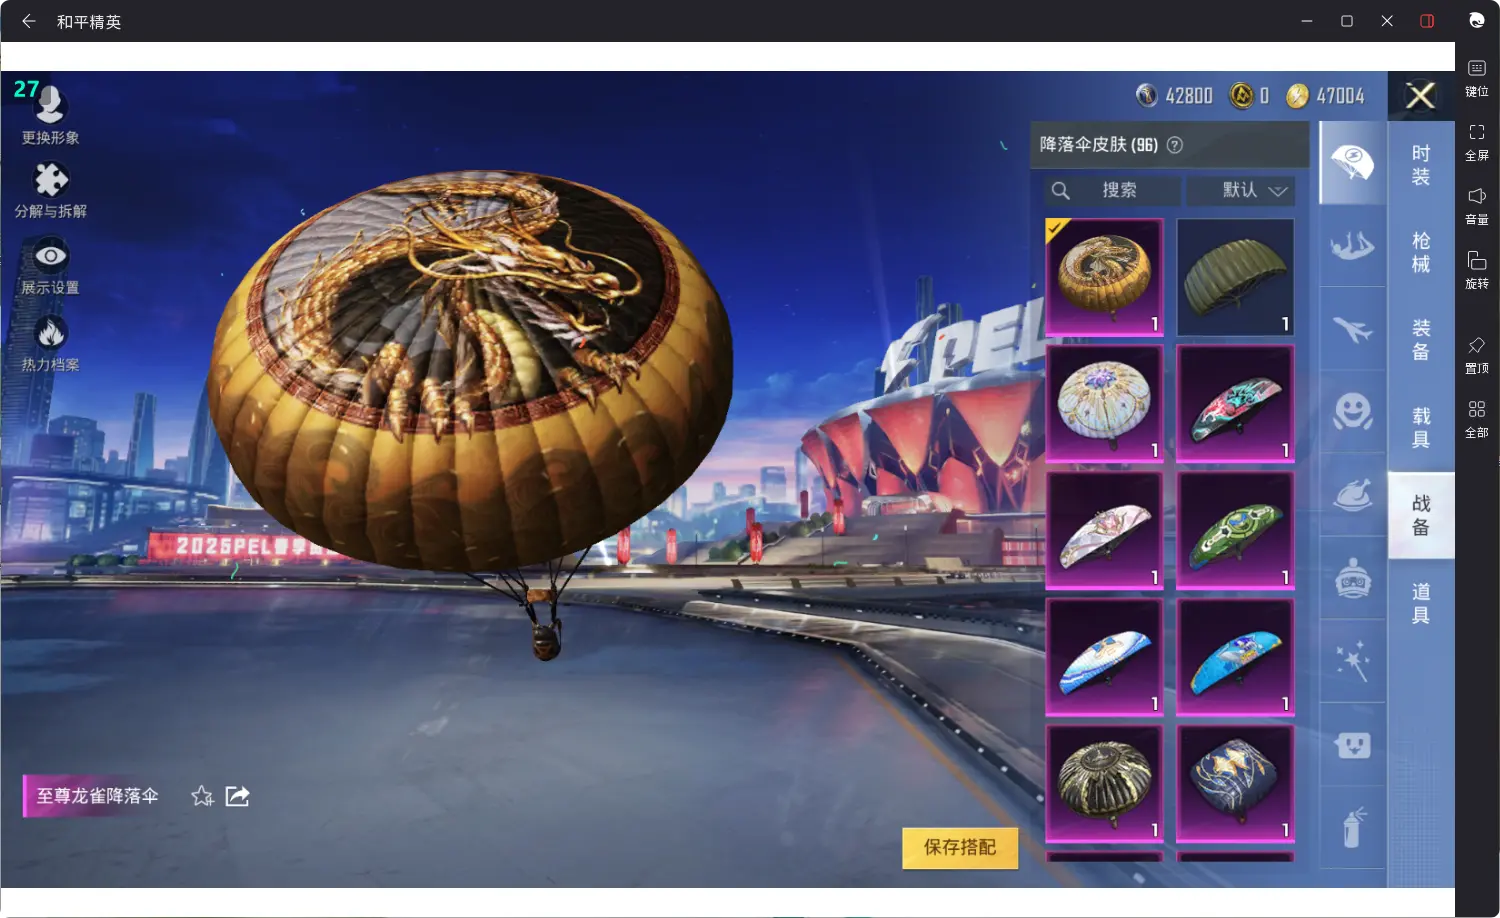This screenshot has height=918, width=1500.
Task: Open 全部 all tools icon
Action: pyautogui.click(x=1477, y=419)
